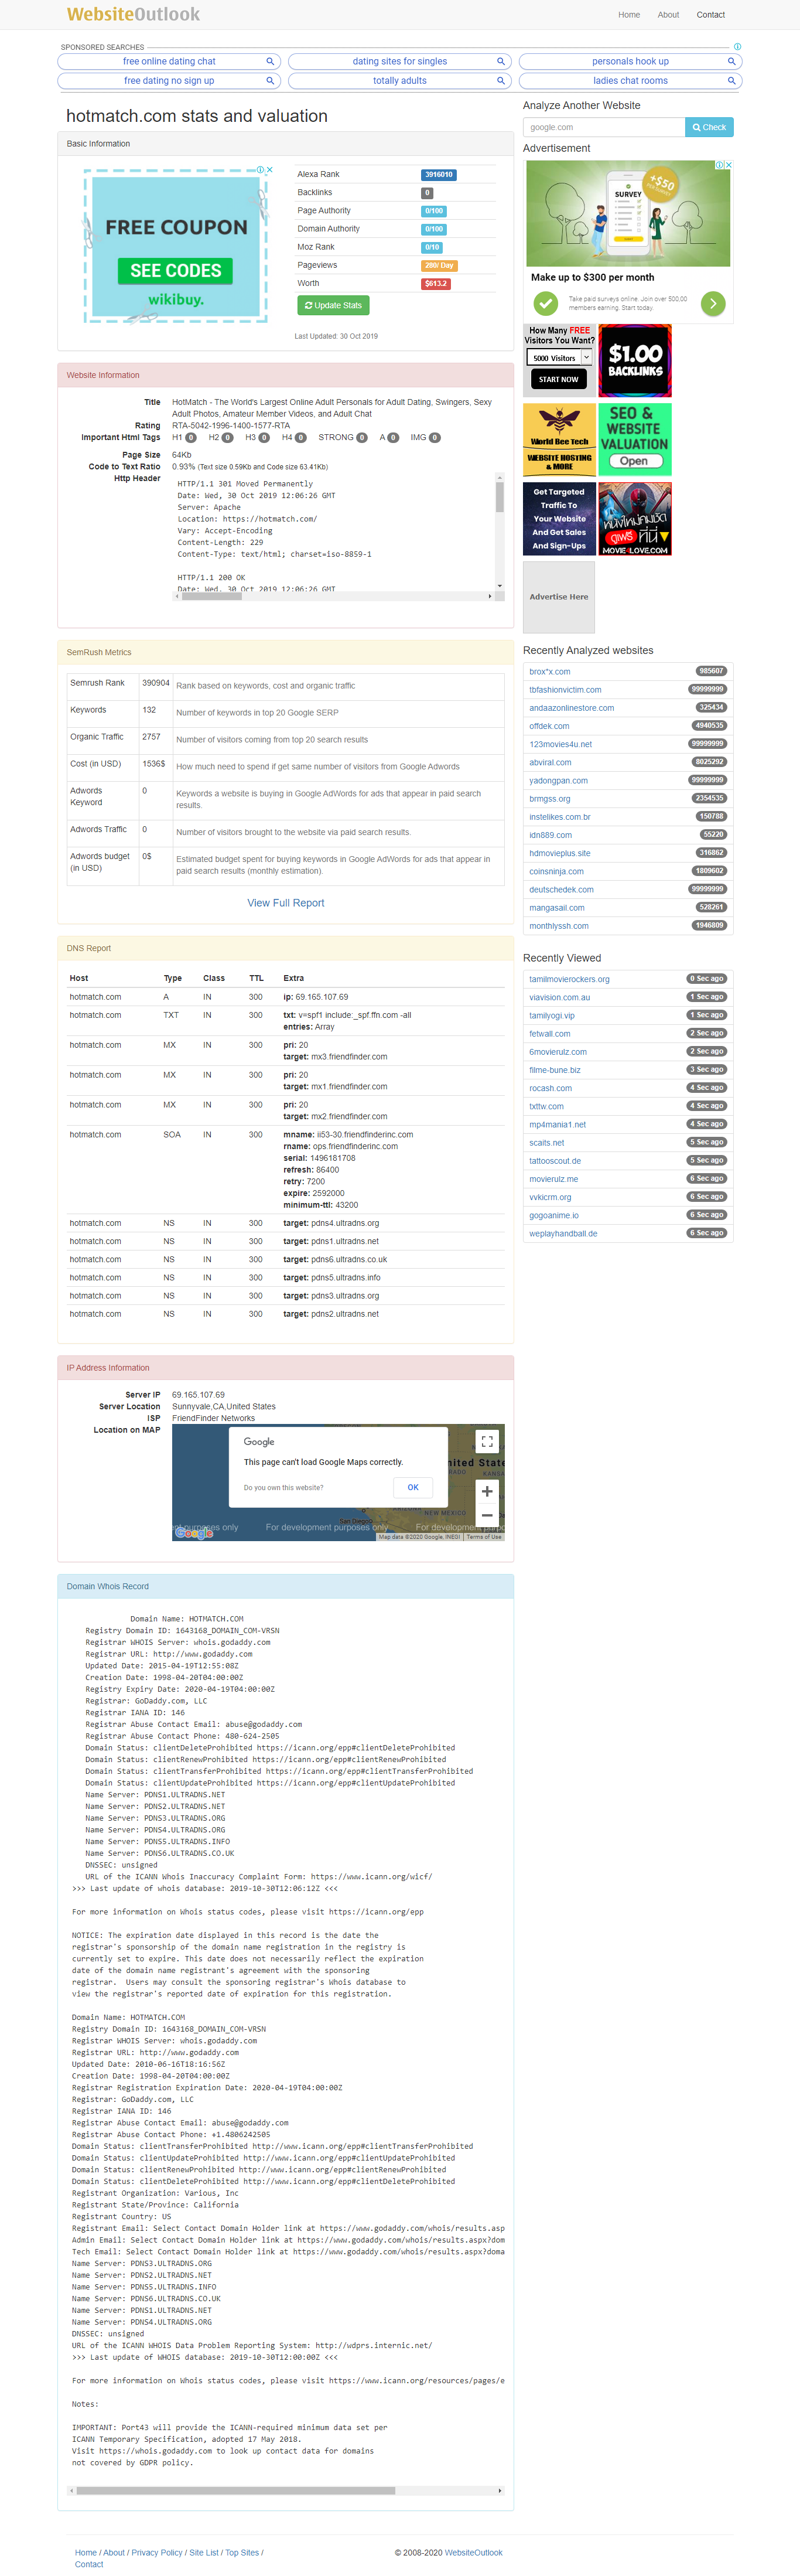Viewport: 800px width, 2576px height.
Task: Click Semrush Rank value 390904
Action: 155,683
